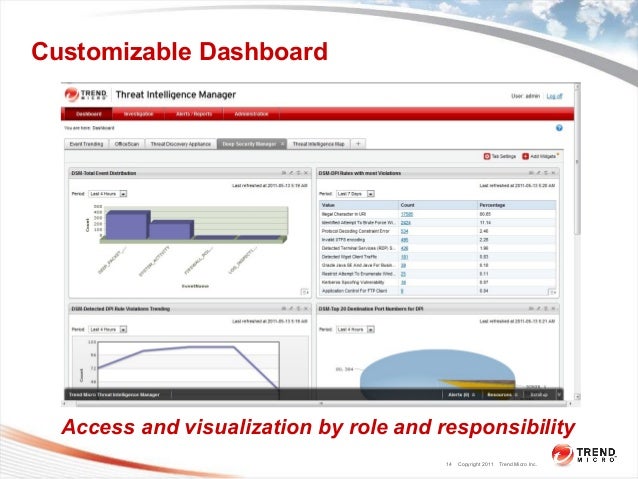Open the Administration menu
The image size is (638, 479).
pos(251,114)
